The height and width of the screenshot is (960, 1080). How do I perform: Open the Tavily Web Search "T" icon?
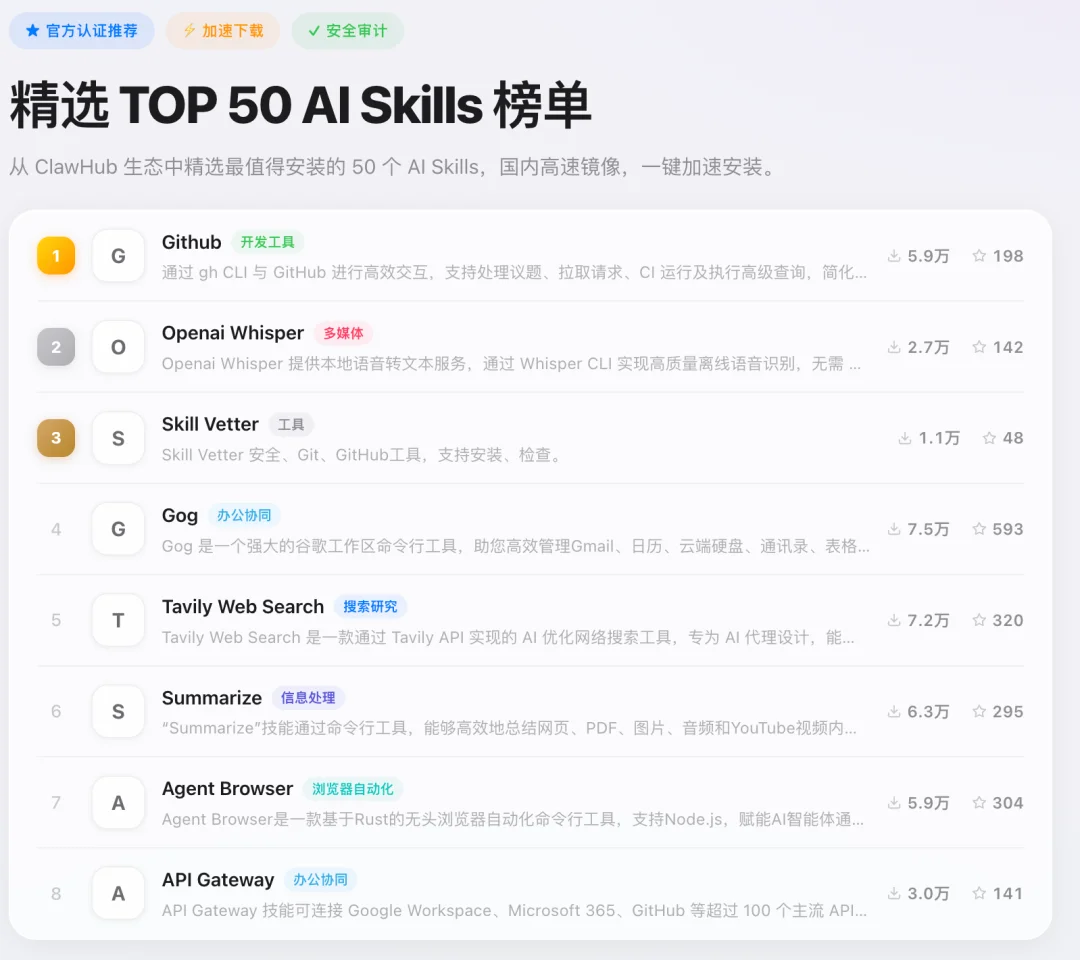[x=117, y=620]
